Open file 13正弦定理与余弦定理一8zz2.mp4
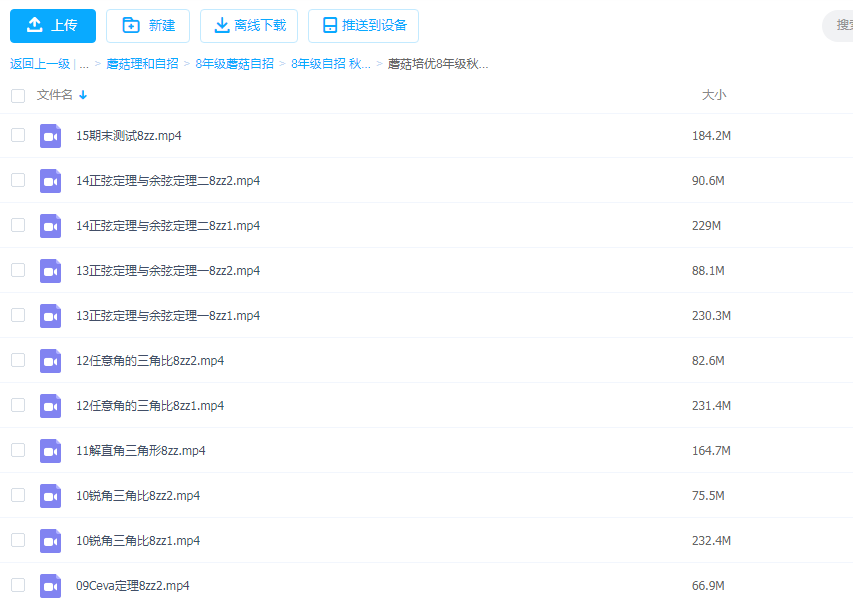This screenshot has width=853, height=598. [168, 270]
